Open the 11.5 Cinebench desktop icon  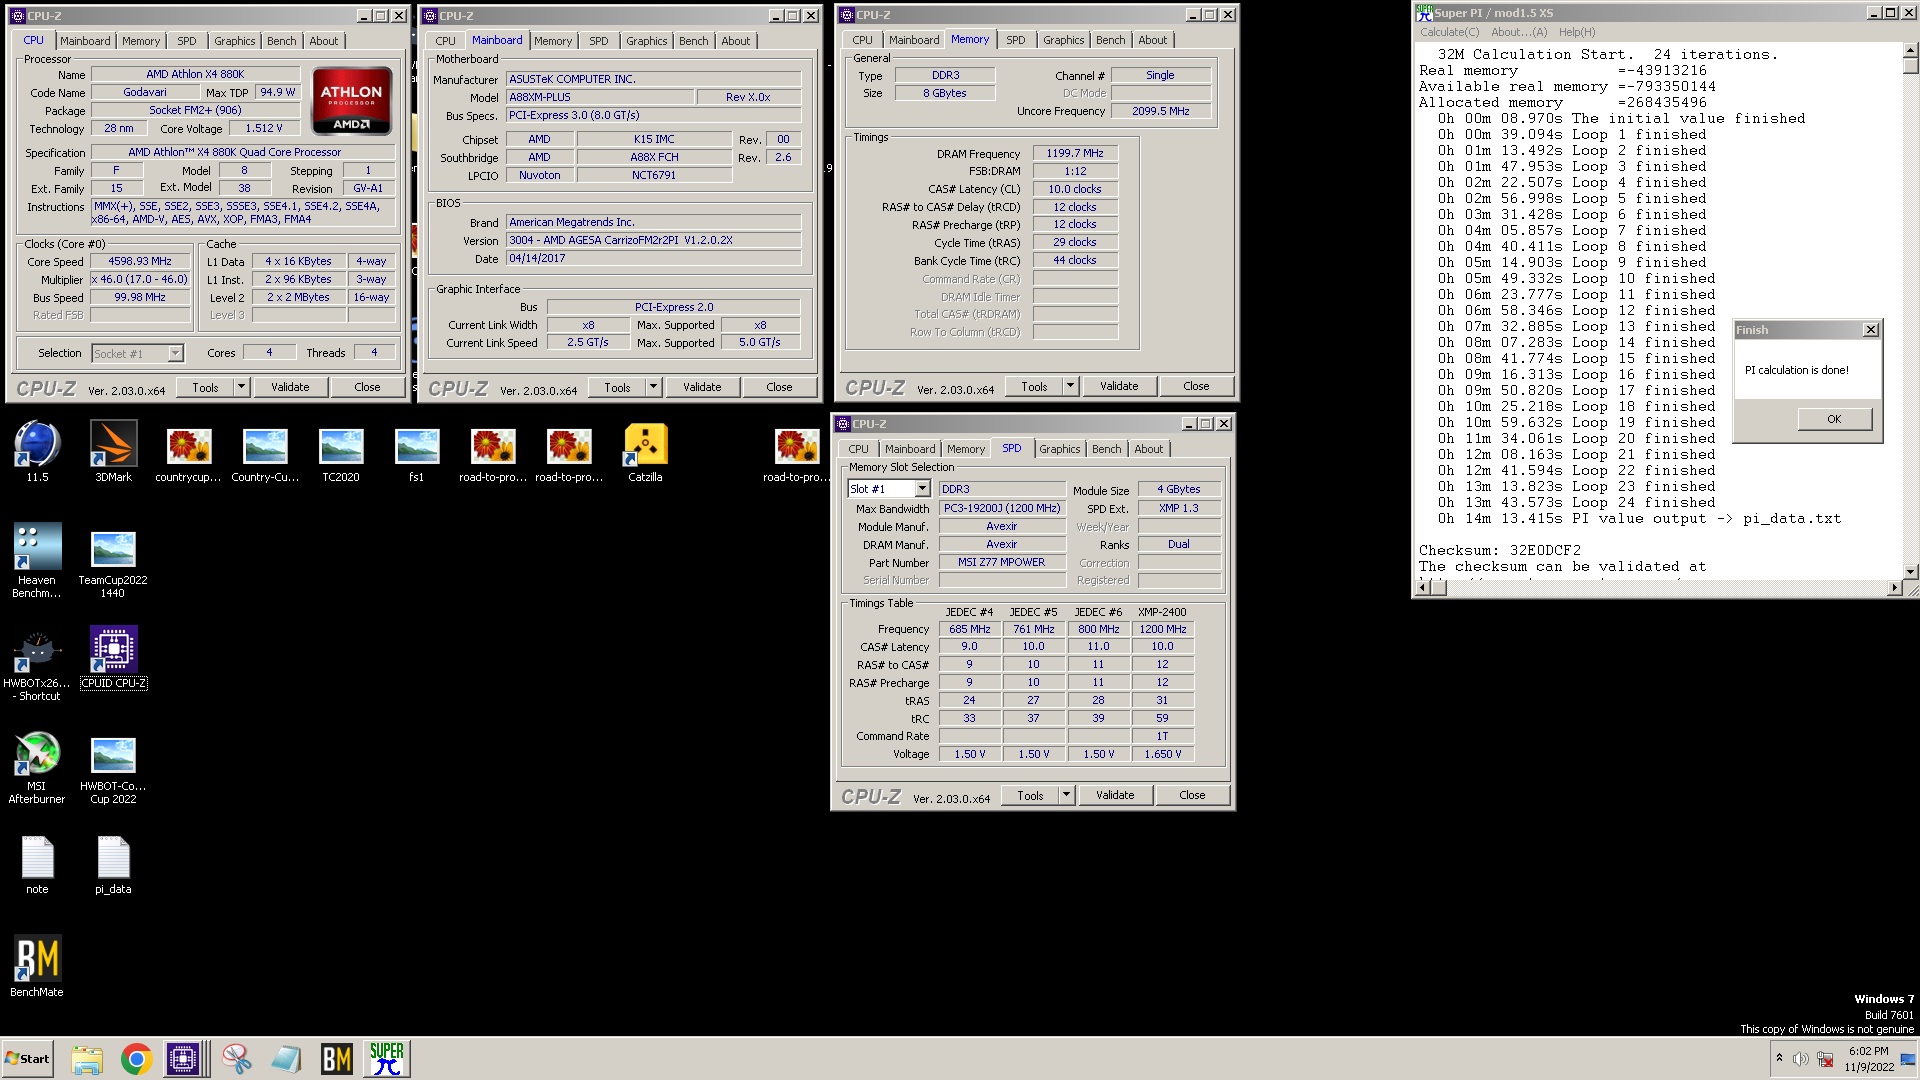tap(37, 451)
